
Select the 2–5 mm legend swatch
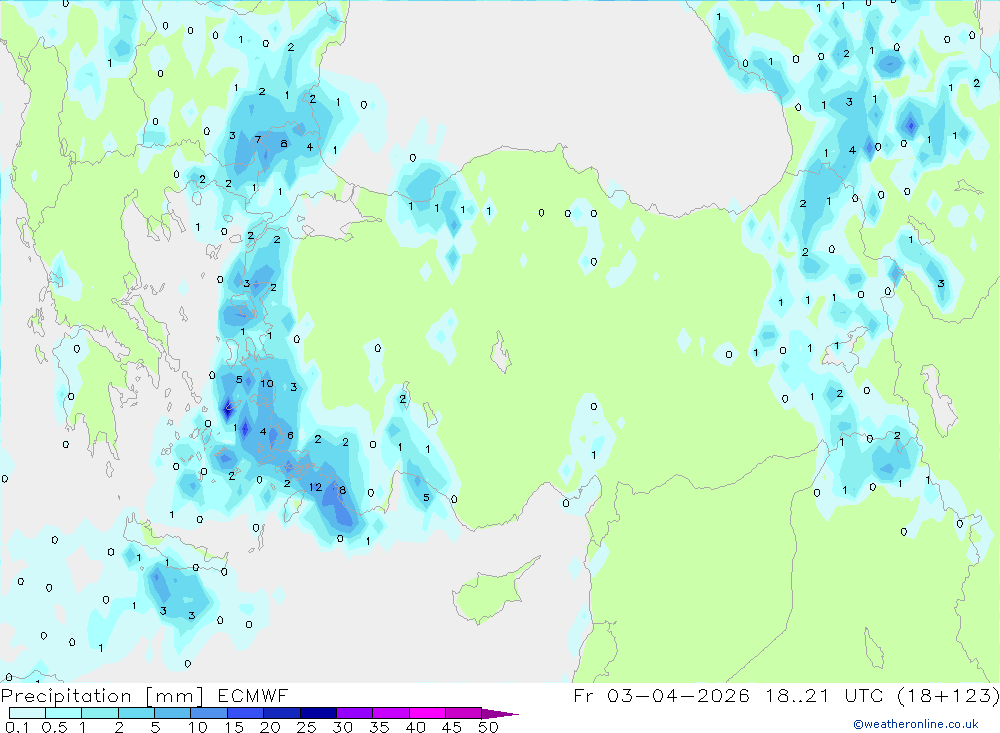click(x=136, y=713)
